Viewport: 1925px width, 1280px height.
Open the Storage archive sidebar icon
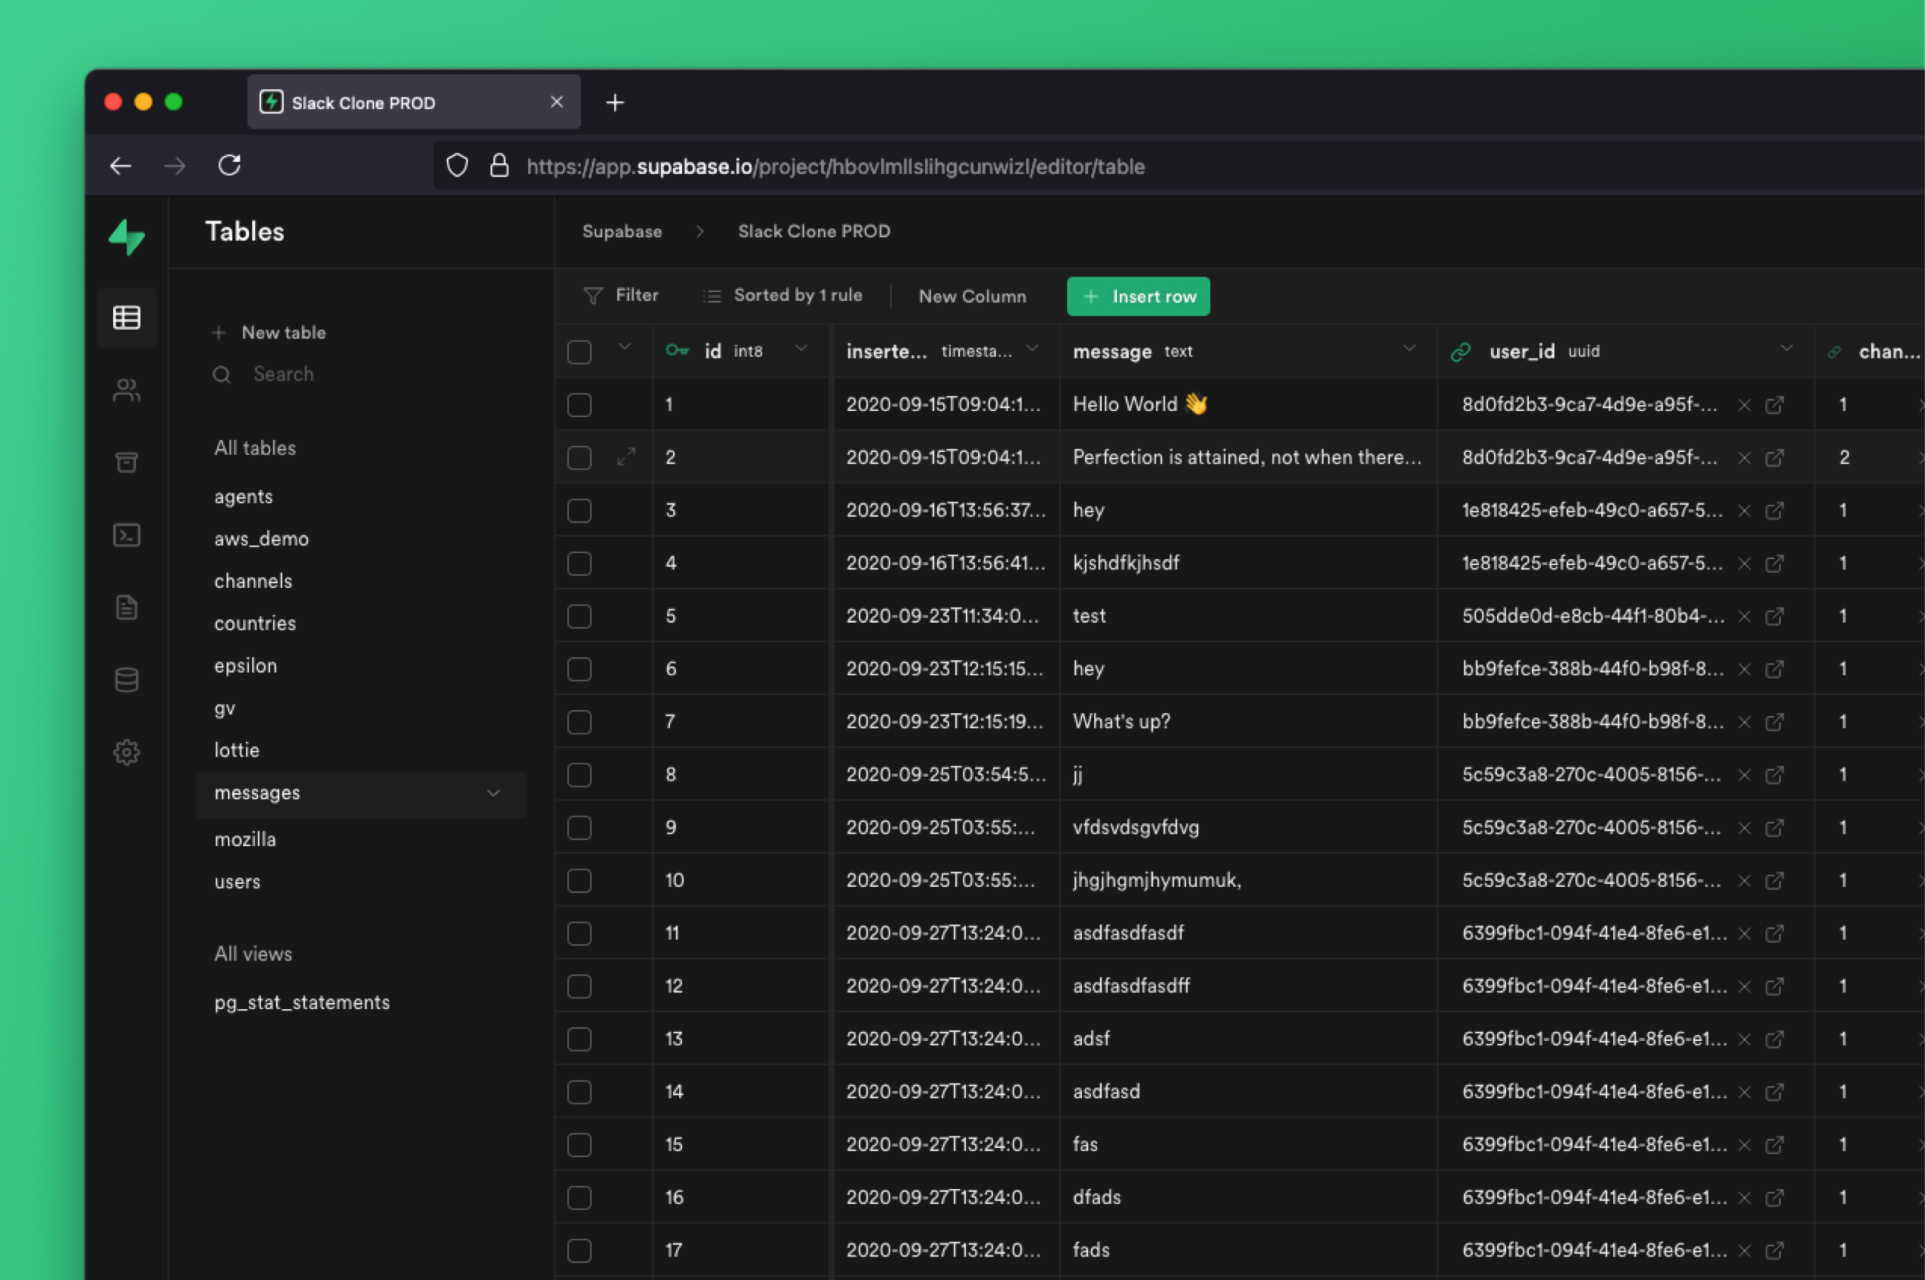click(127, 462)
